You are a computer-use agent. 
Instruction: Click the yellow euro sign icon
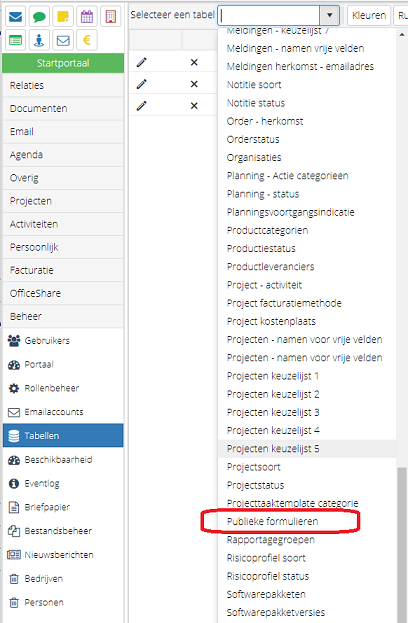(87, 40)
